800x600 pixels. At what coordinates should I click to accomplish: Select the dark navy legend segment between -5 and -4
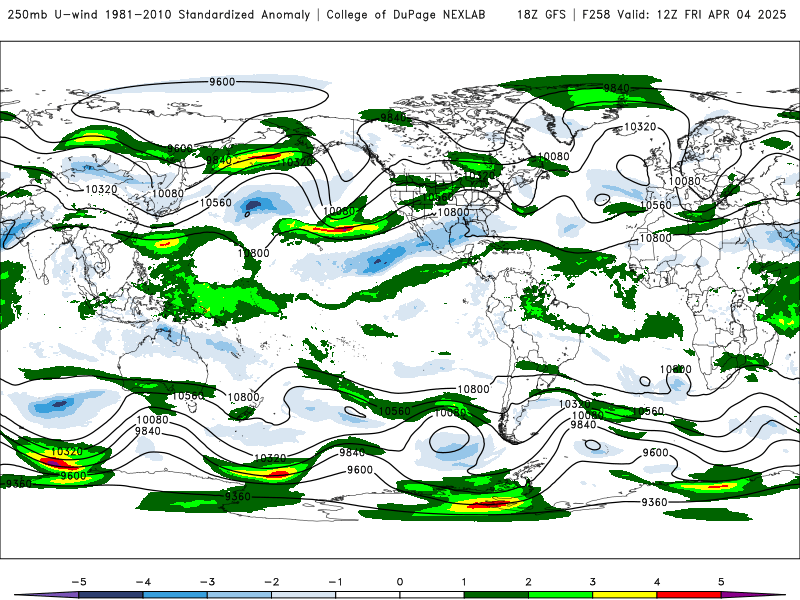(111, 595)
